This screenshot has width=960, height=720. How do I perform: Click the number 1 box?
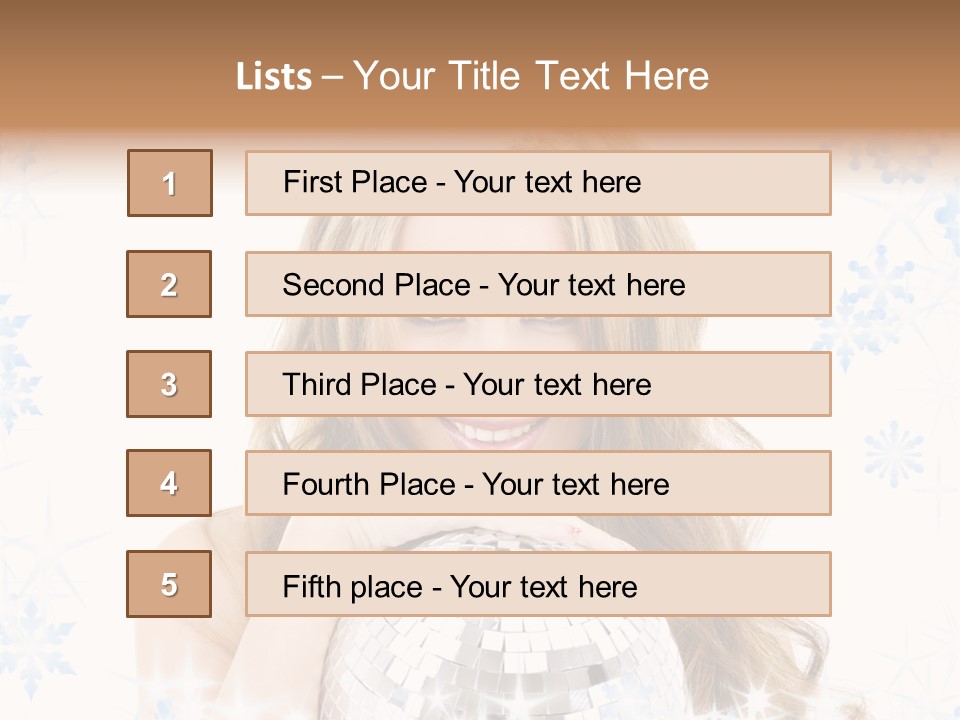pos(169,183)
